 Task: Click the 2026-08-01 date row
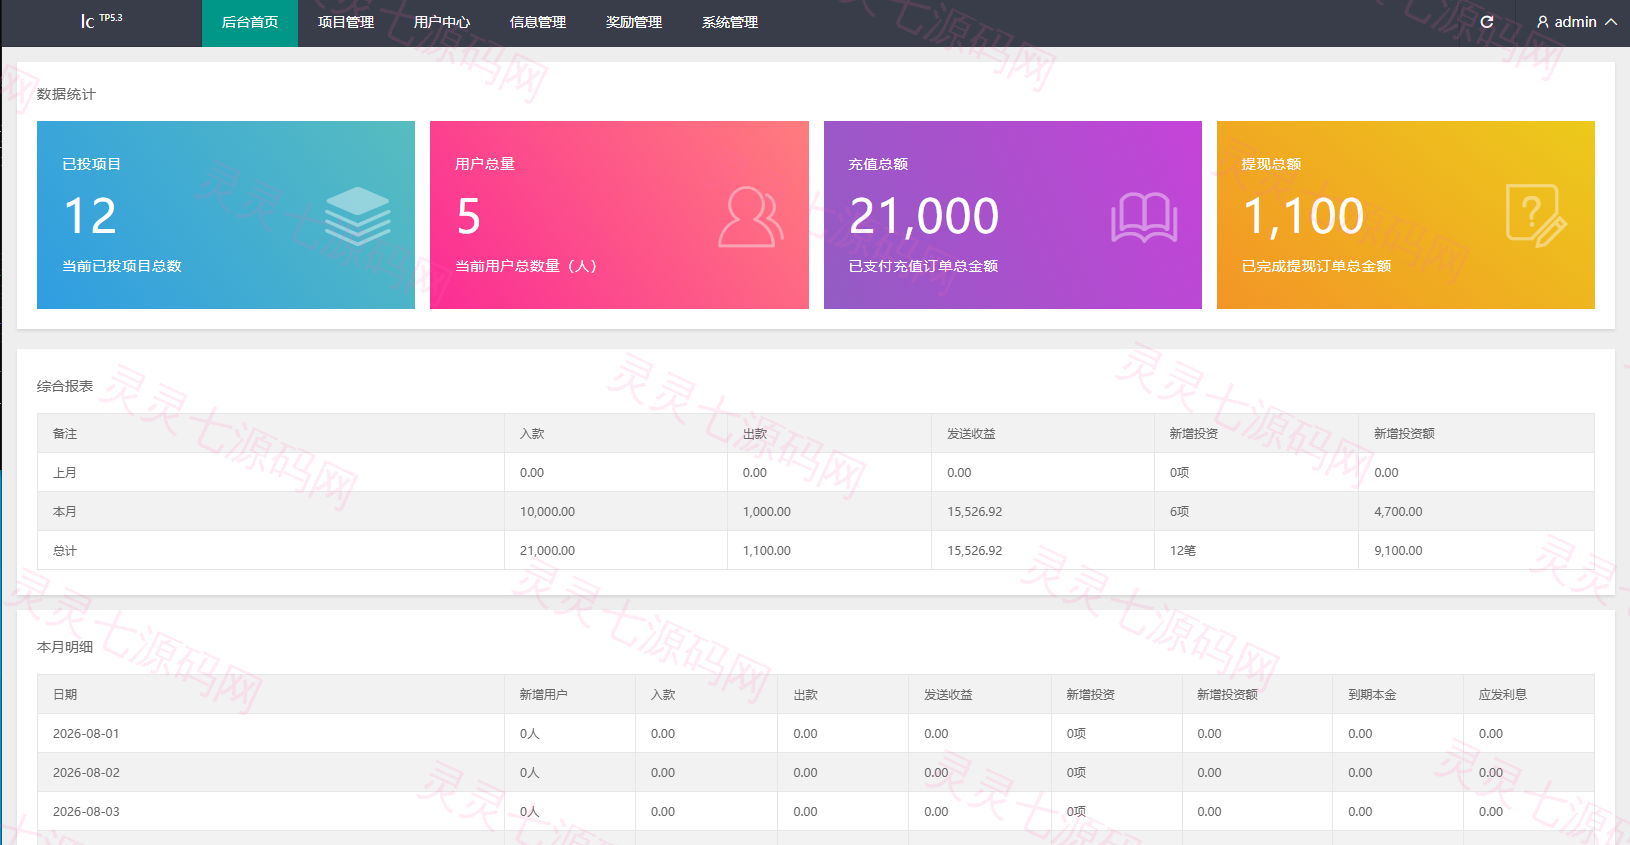click(815, 733)
